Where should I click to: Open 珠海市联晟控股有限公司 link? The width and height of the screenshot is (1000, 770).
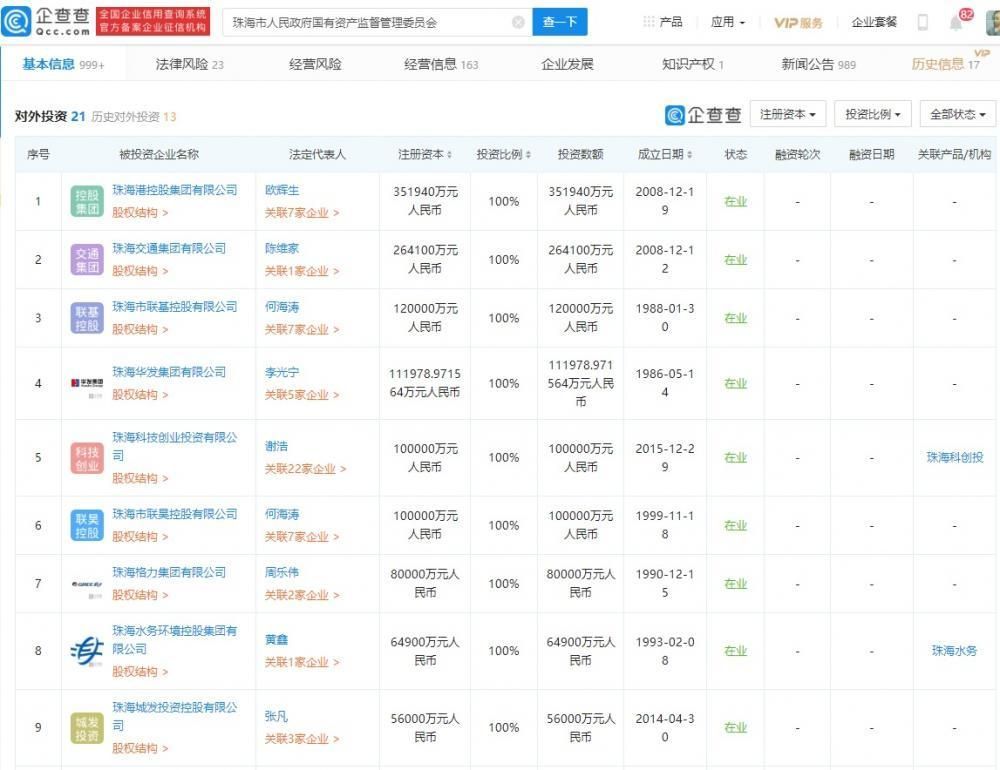(x=175, y=514)
